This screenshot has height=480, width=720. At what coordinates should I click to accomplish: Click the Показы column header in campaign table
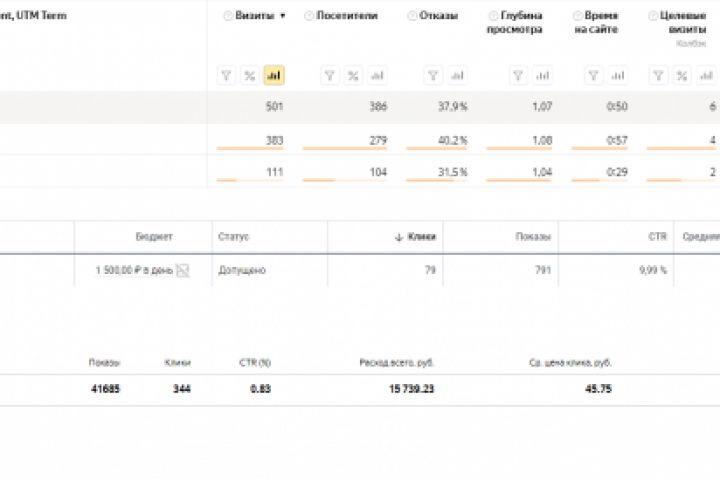(533, 237)
